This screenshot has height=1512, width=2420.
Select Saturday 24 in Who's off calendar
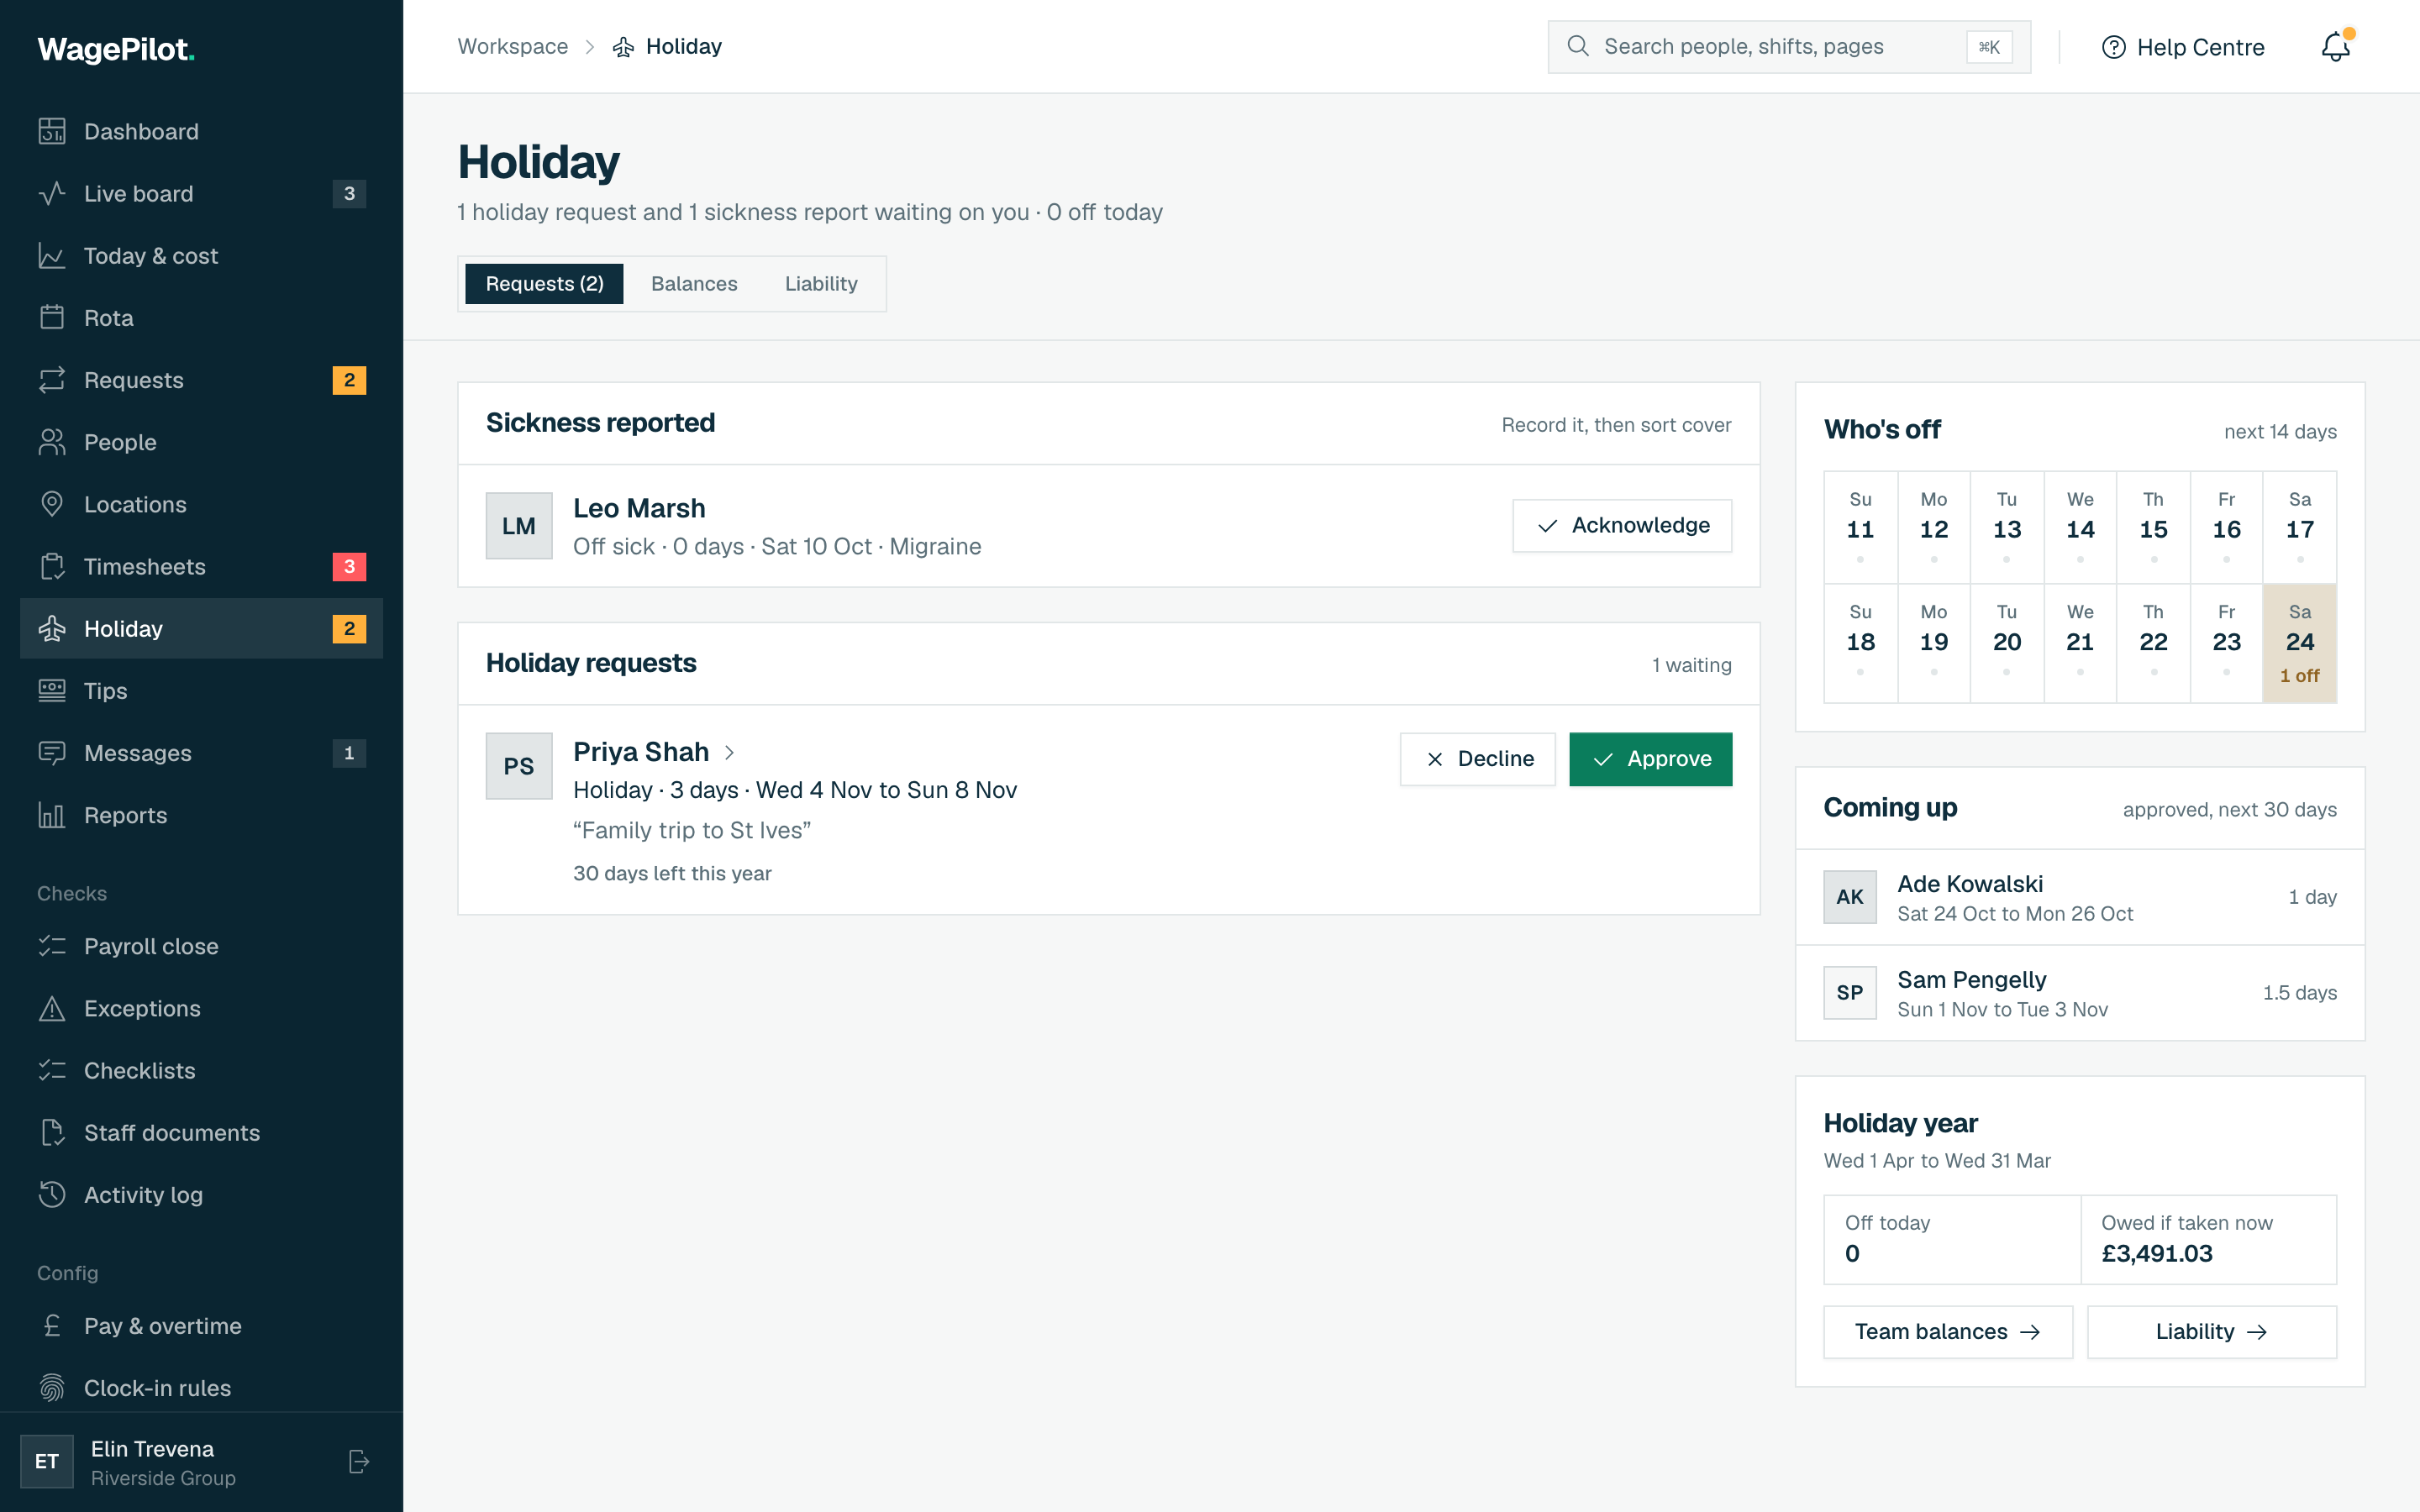2299,643
